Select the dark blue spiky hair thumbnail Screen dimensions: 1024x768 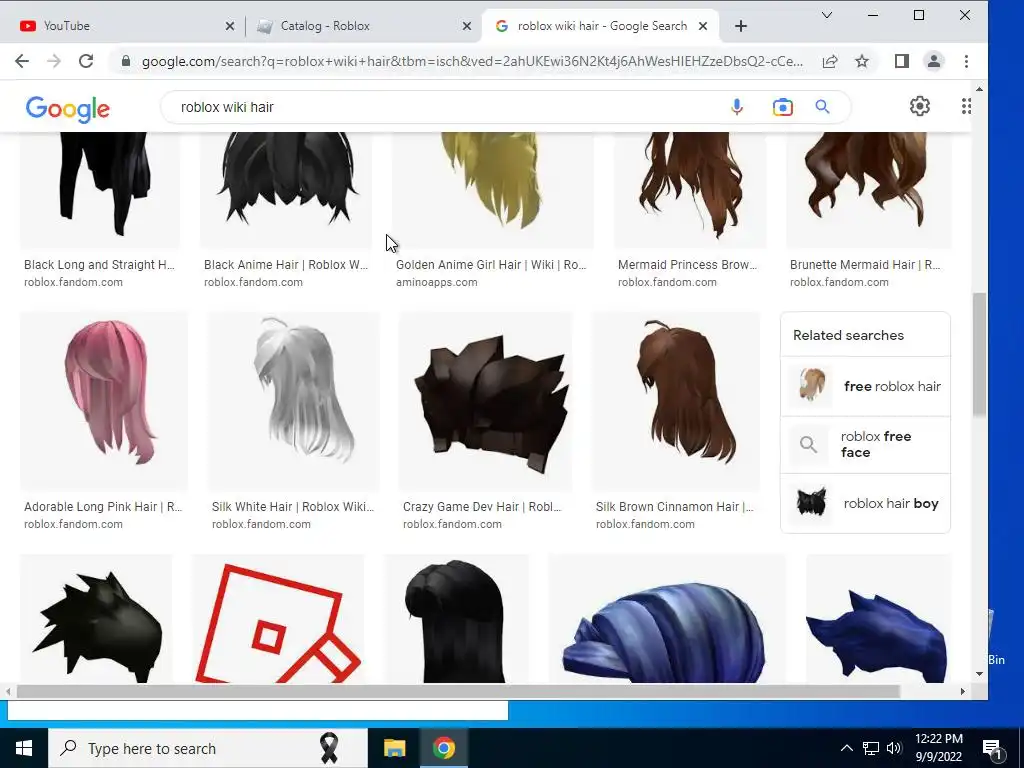point(878,618)
